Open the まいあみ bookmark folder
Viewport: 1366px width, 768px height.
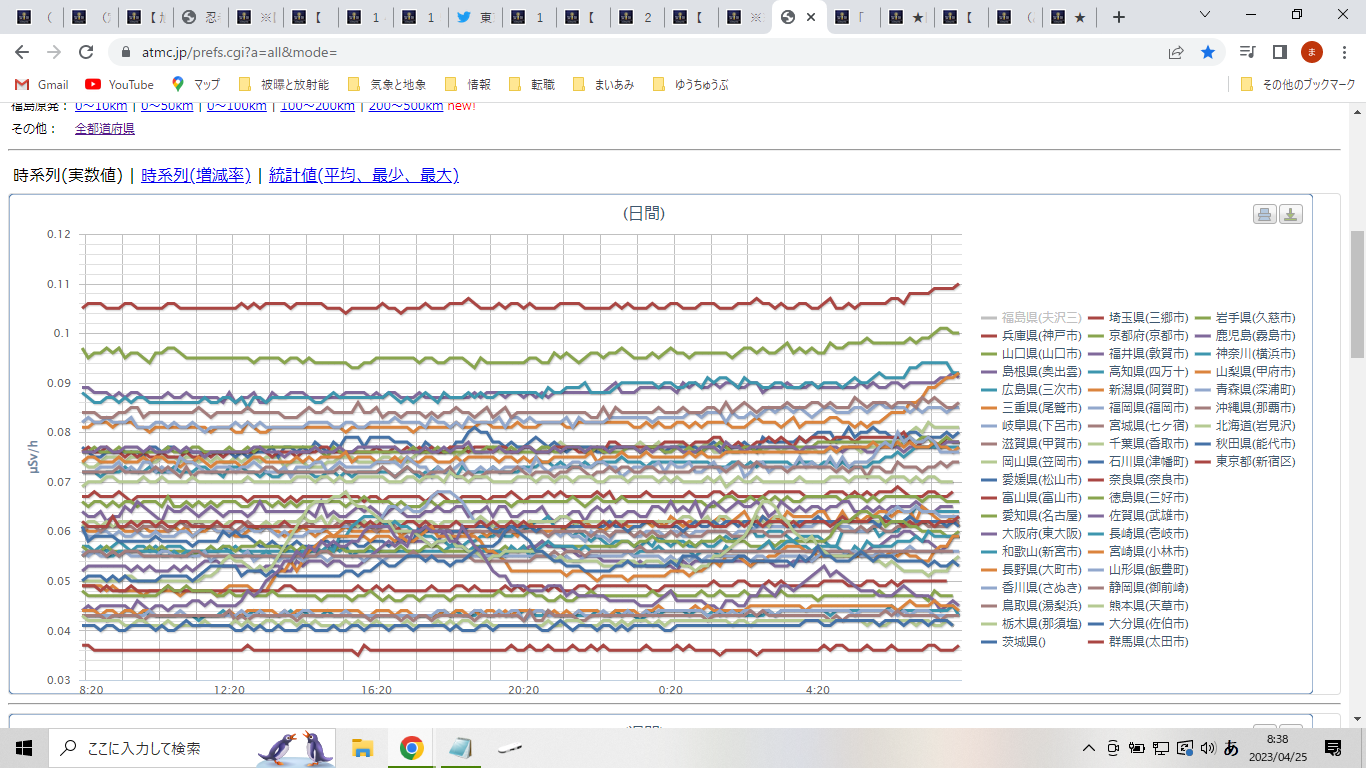pos(604,84)
